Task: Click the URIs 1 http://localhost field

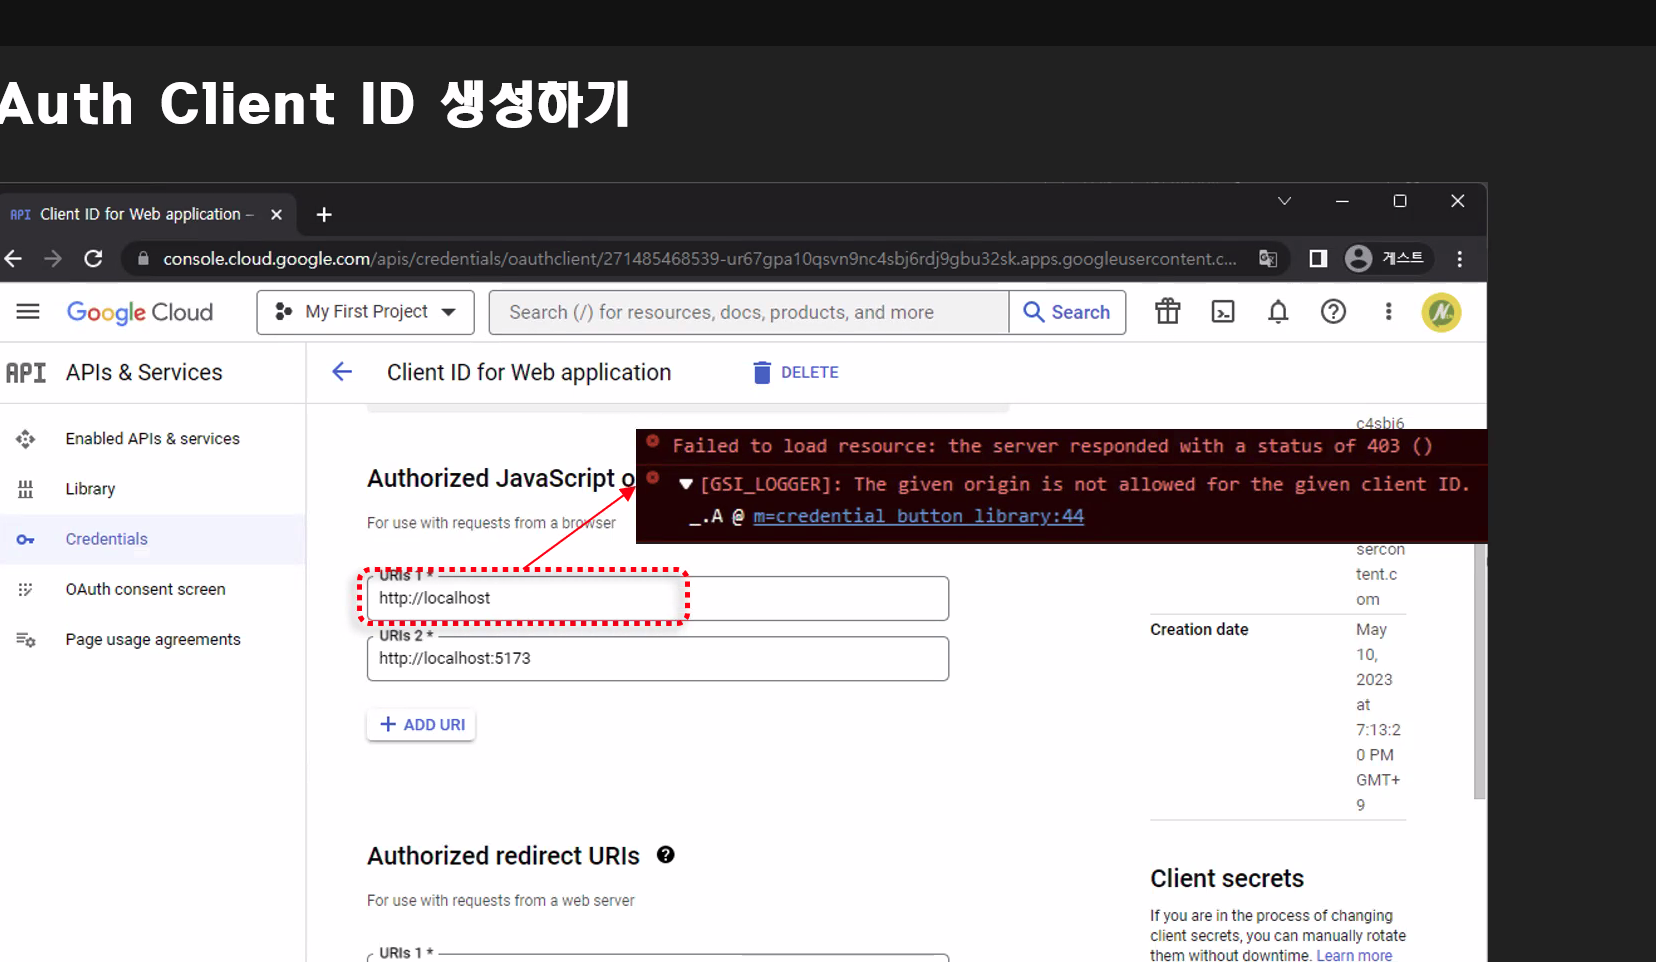Action: pyautogui.click(x=658, y=598)
